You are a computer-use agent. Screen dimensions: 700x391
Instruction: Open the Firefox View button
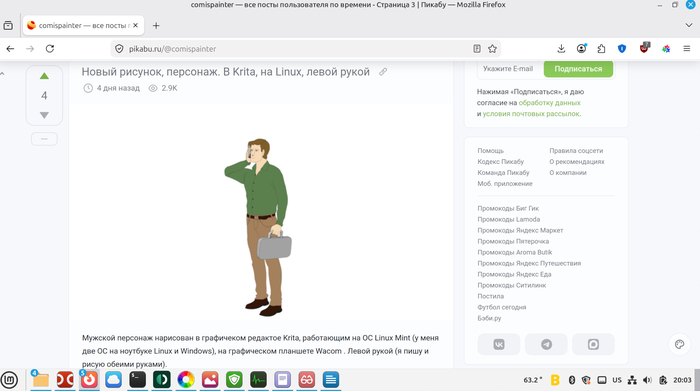coord(8,25)
